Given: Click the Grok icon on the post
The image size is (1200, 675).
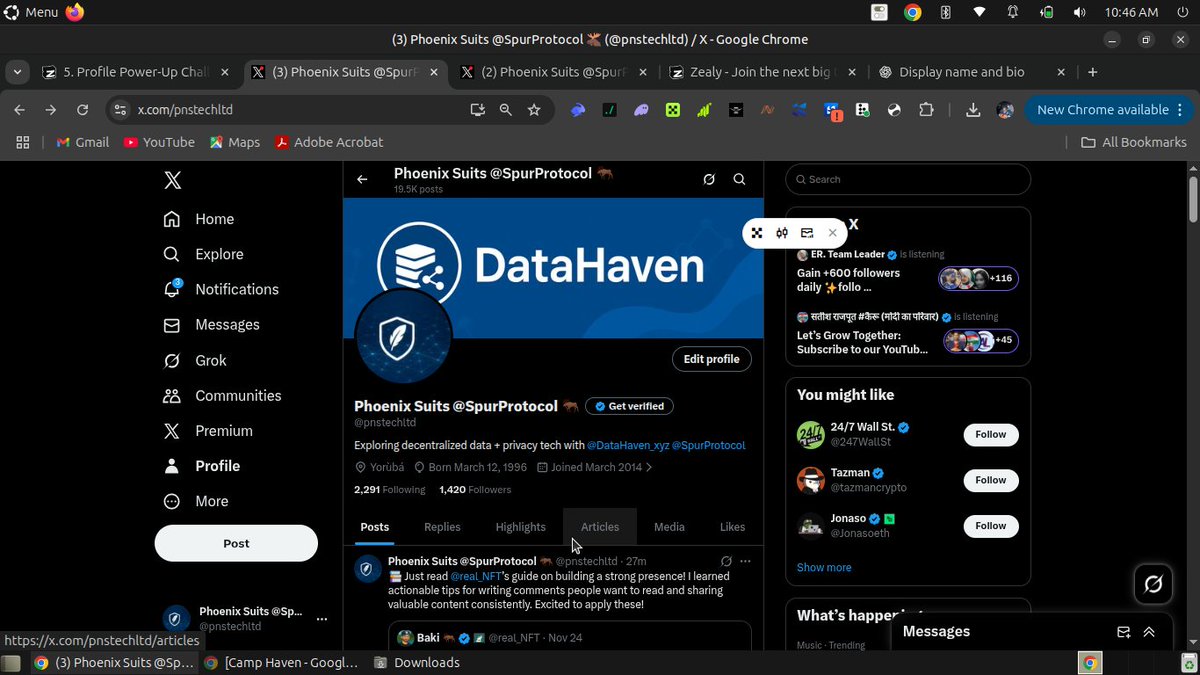Looking at the screenshot, I should tap(726, 561).
